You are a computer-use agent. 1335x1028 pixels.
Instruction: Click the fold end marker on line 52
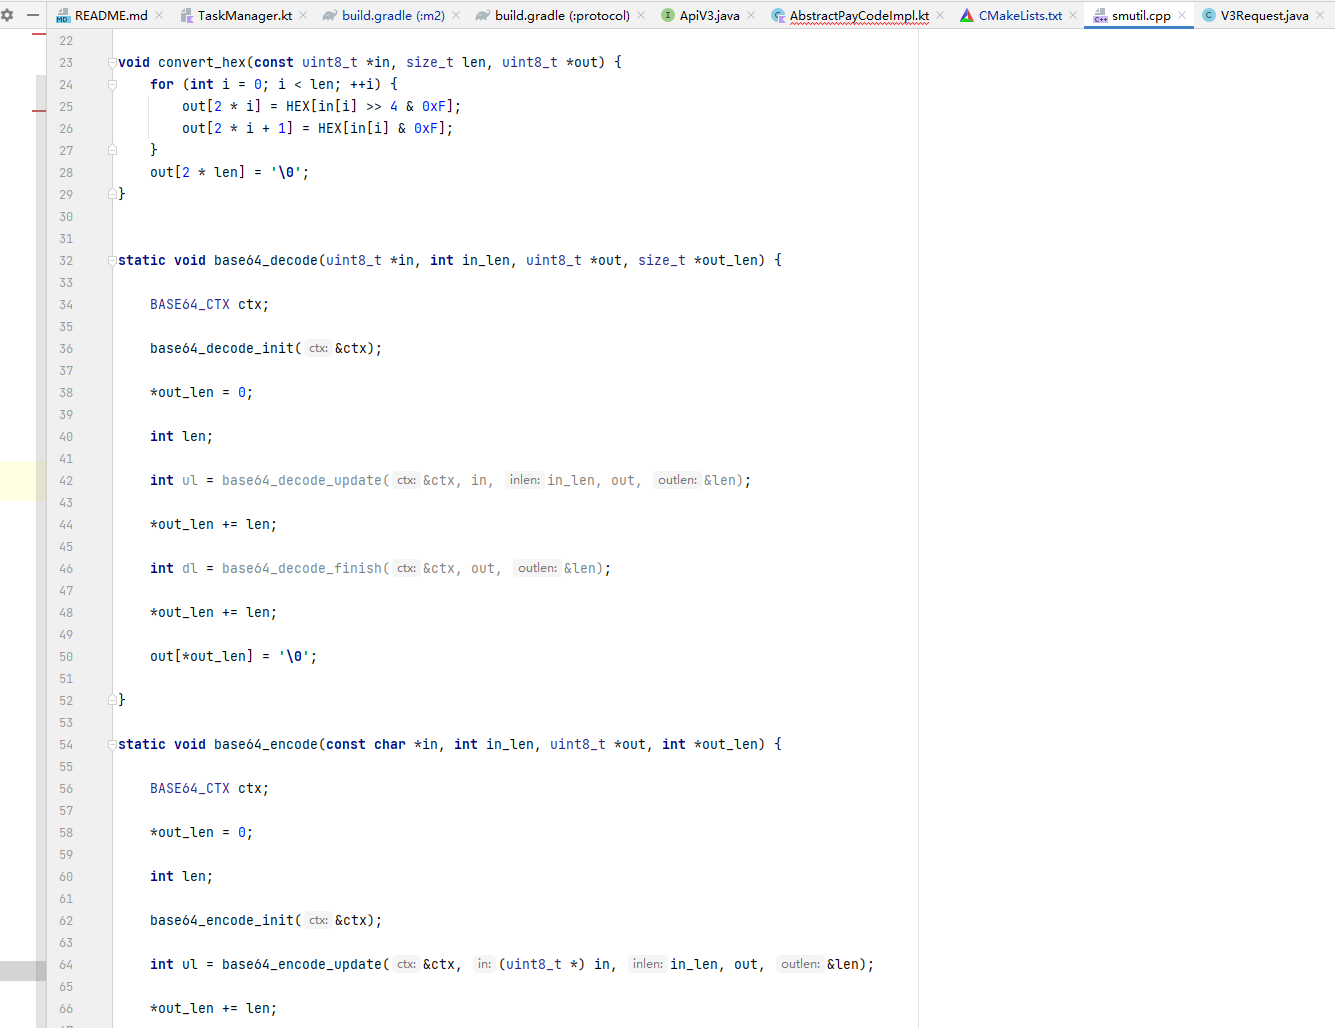[x=112, y=700]
